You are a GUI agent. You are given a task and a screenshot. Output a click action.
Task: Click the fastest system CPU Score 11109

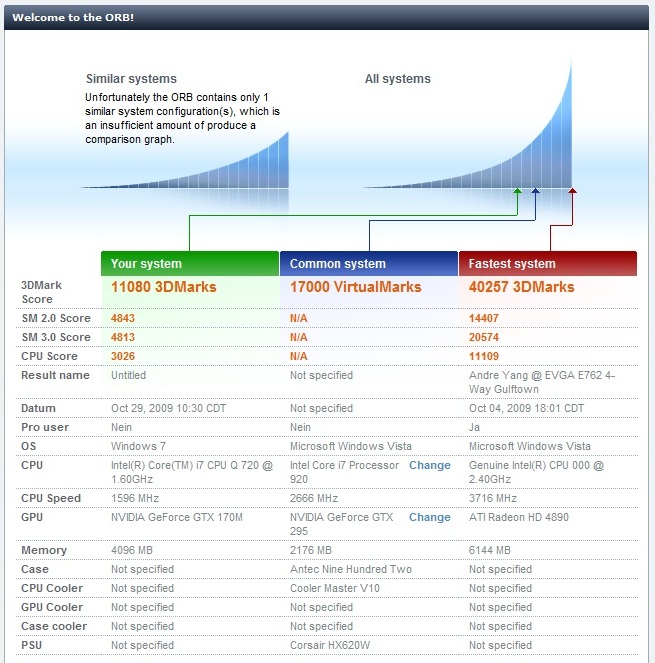point(484,356)
